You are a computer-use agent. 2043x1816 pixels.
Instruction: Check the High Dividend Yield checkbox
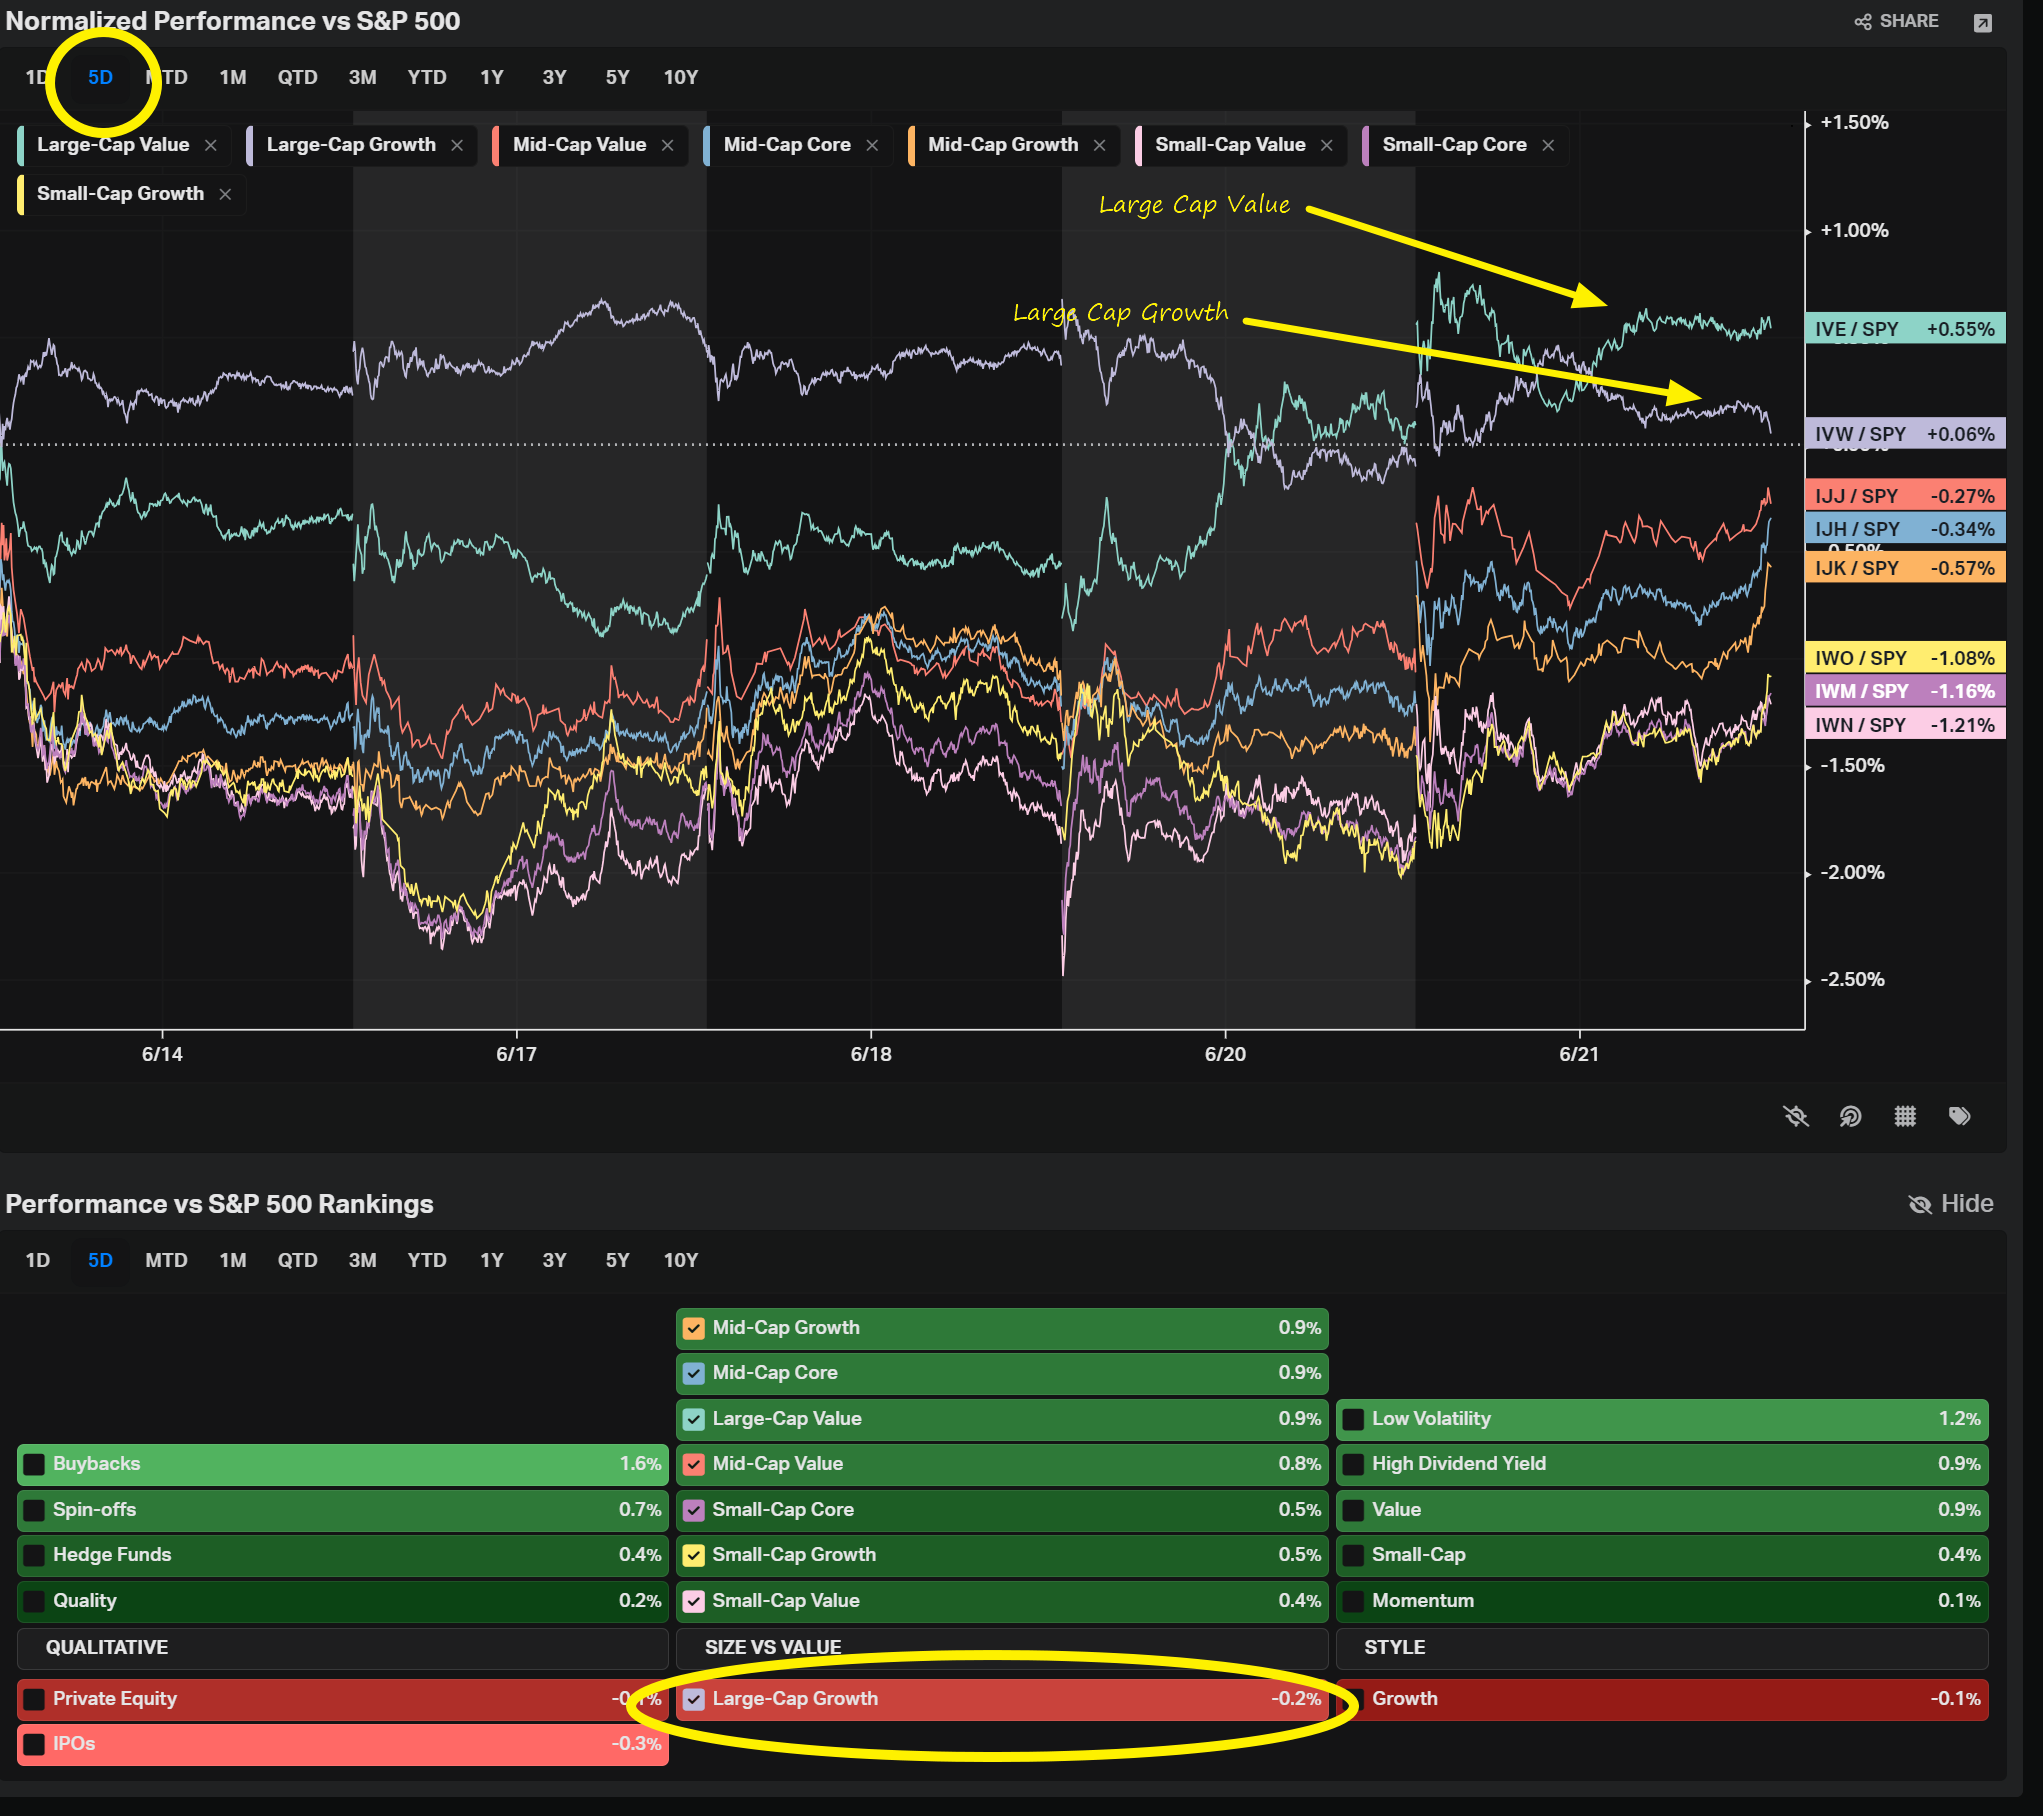[1353, 1464]
